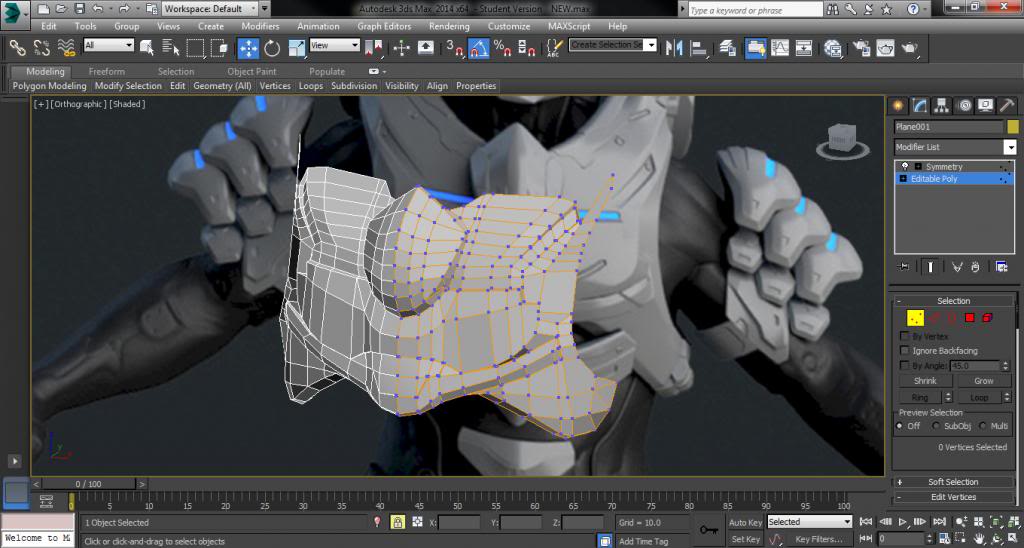Click the Select and Link tool
Viewport: 1024px width, 548px height.
(x=17, y=47)
